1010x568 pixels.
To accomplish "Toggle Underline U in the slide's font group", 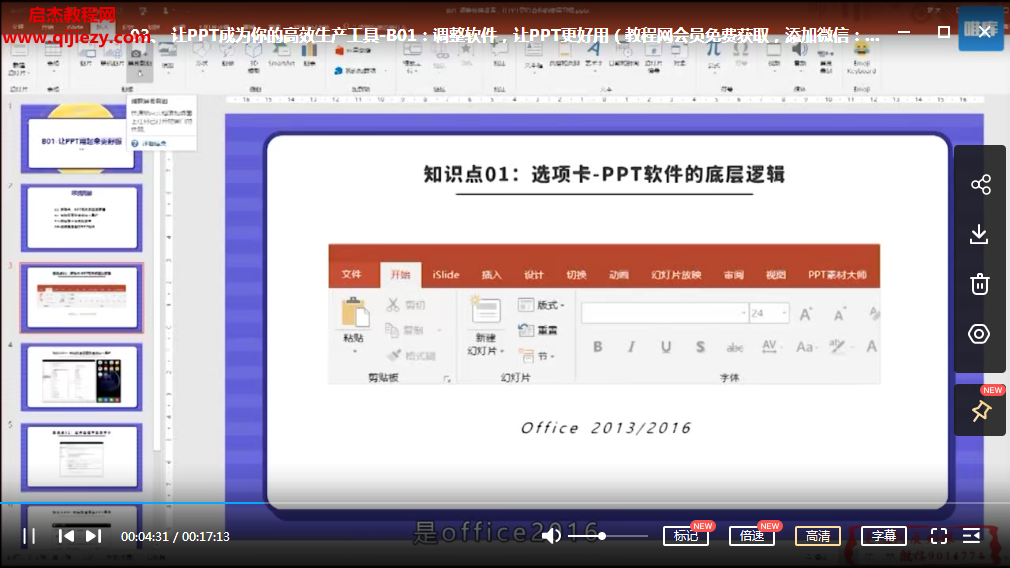I will [666, 347].
